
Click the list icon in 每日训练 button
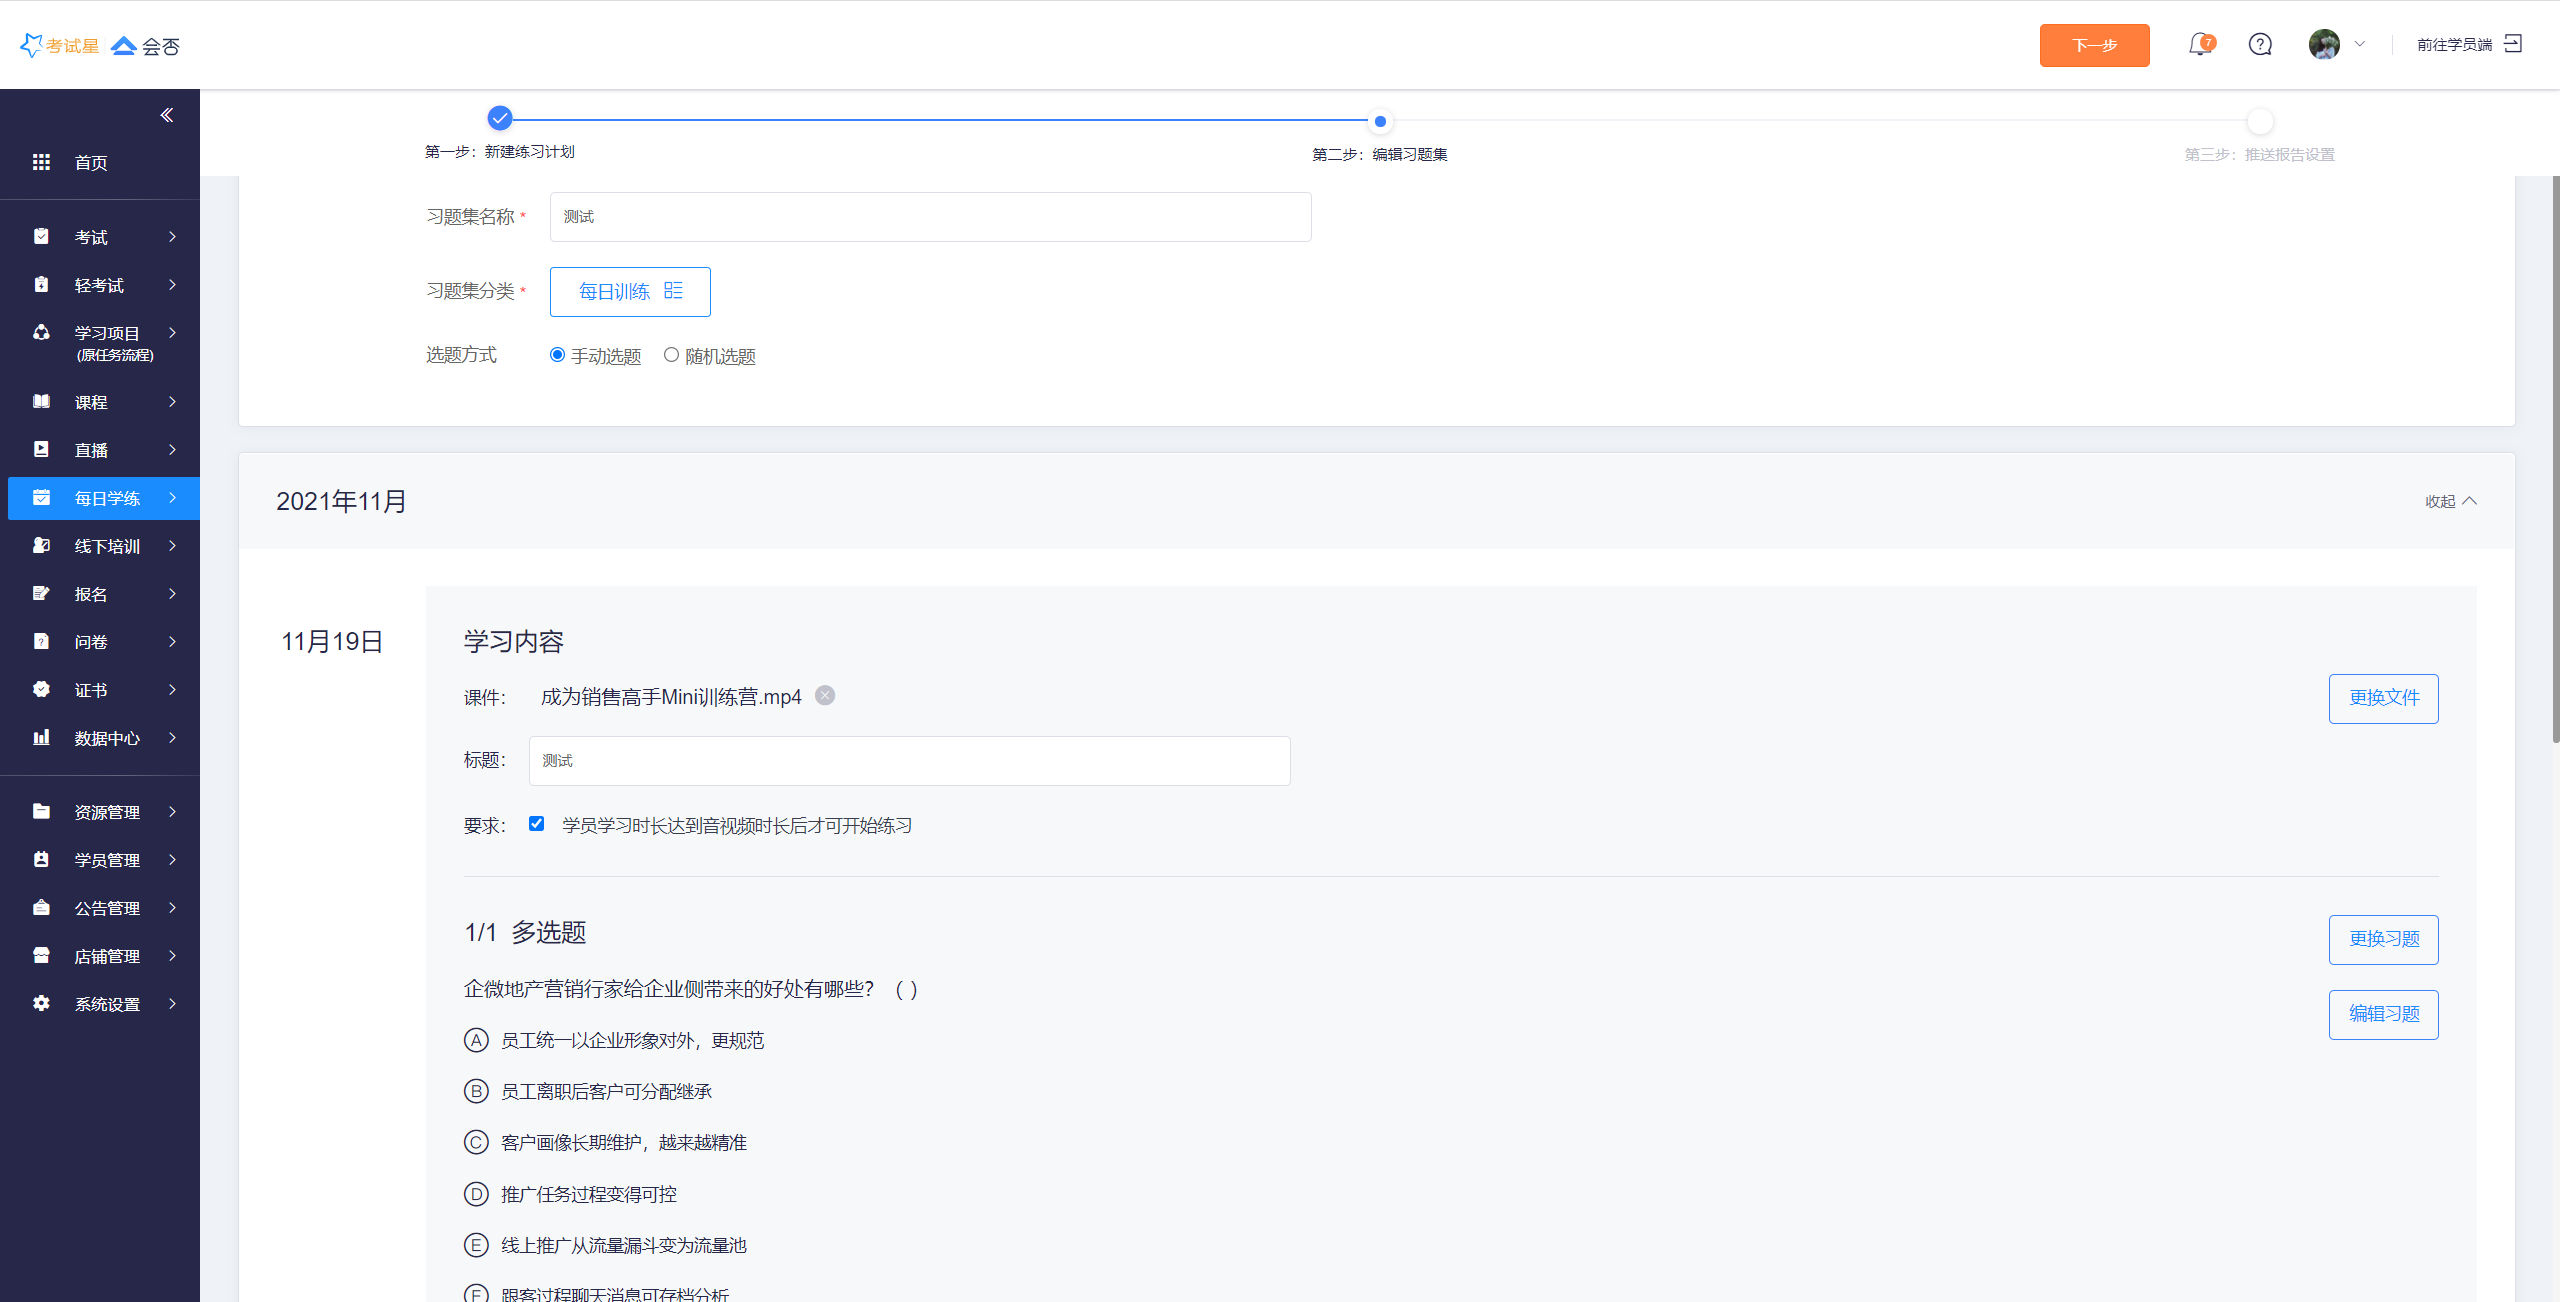pos(673,291)
